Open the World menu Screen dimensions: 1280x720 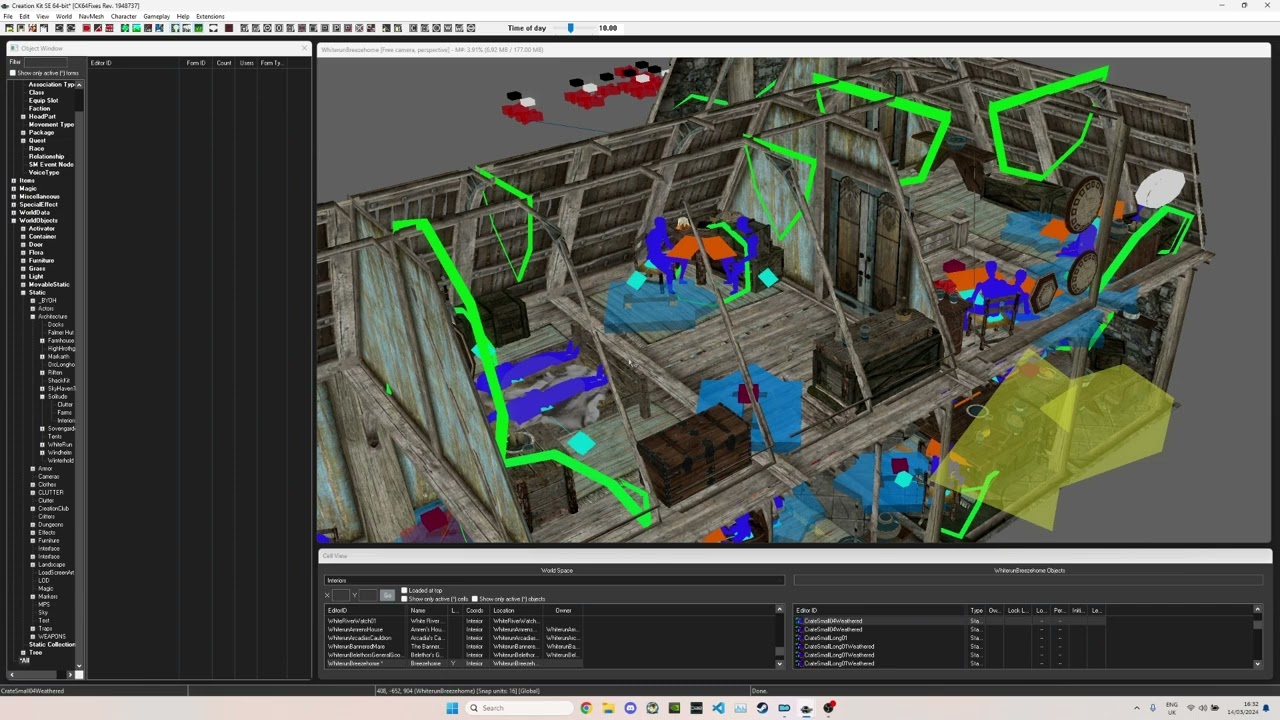(64, 16)
